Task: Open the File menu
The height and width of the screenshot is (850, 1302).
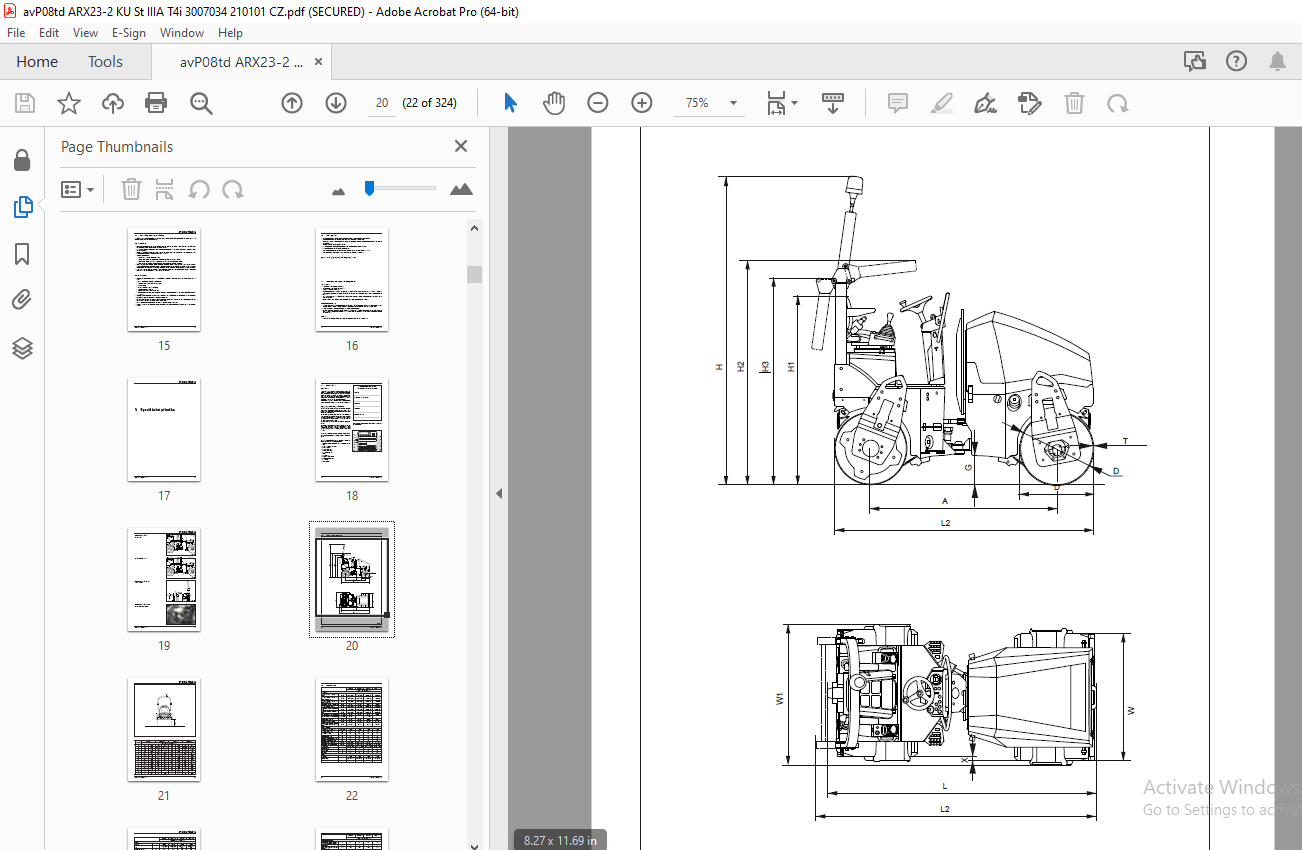Action: (x=16, y=32)
